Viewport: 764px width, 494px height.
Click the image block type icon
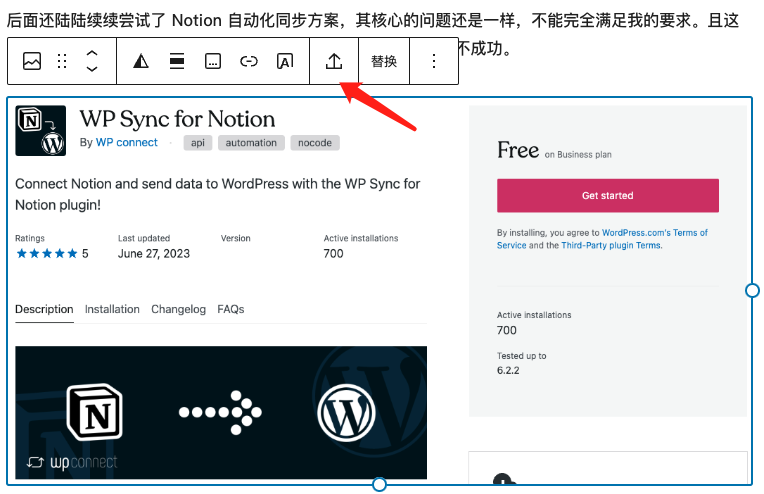tap(32, 61)
